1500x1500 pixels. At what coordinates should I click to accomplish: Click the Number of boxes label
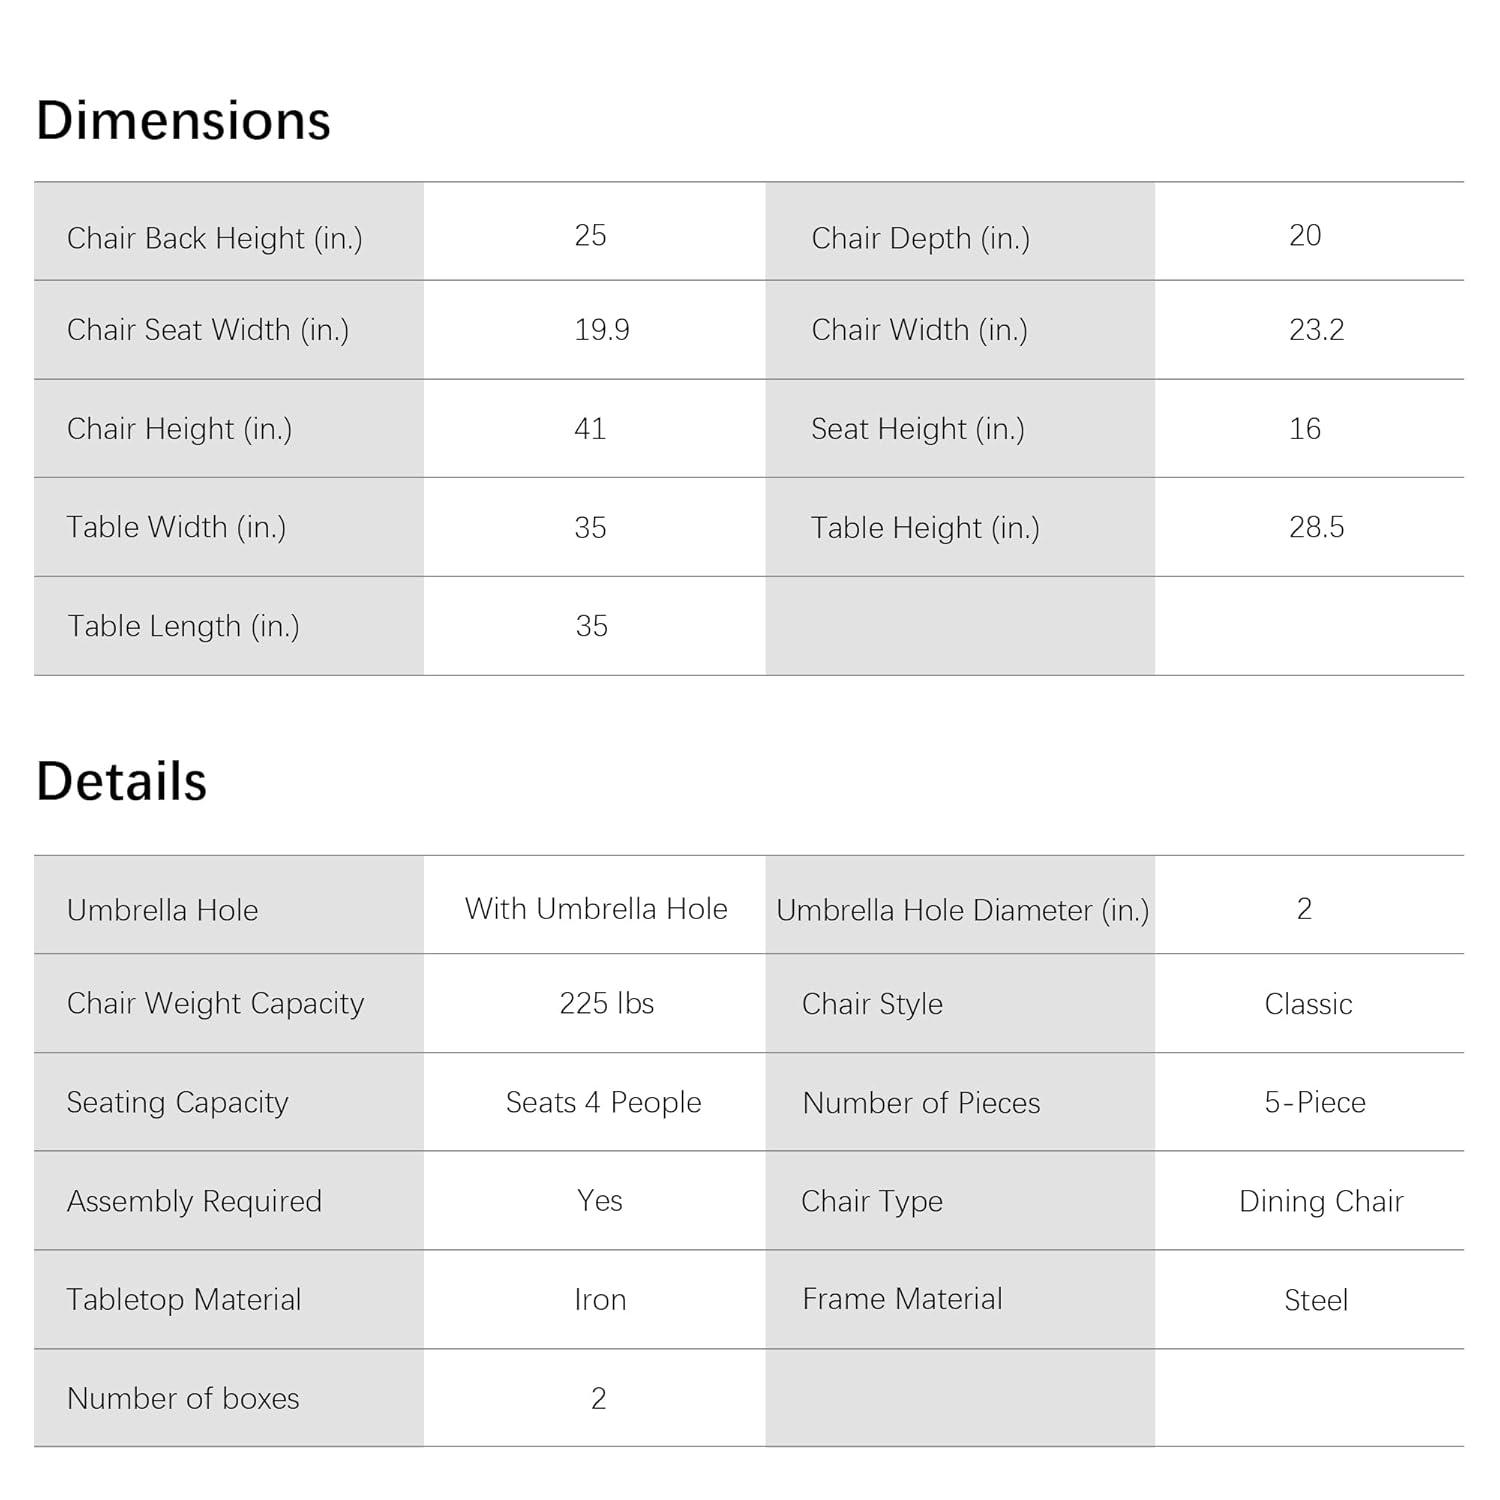coord(183,1398)
